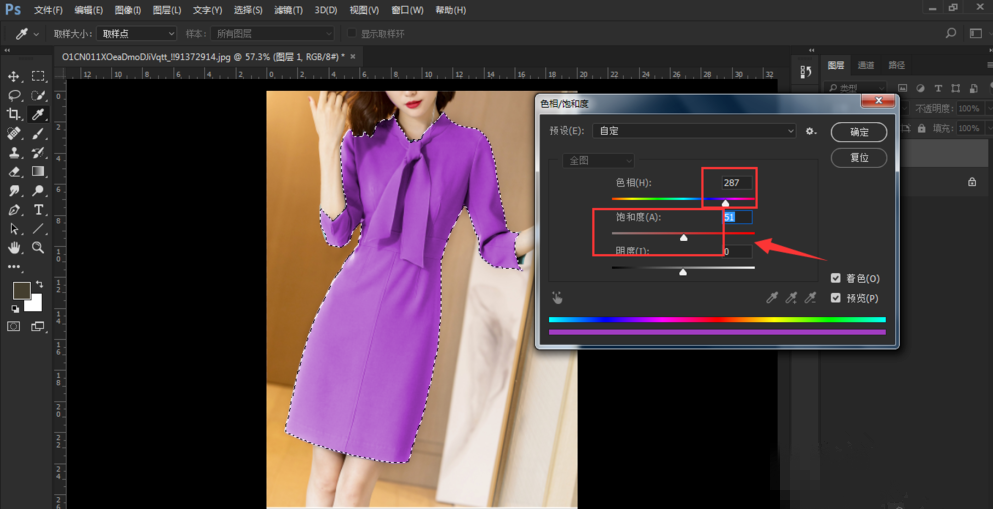This screenshot has width=993, height=509.
Task: Switch to the 通道 channels tab
Action: tap(867, 65)
